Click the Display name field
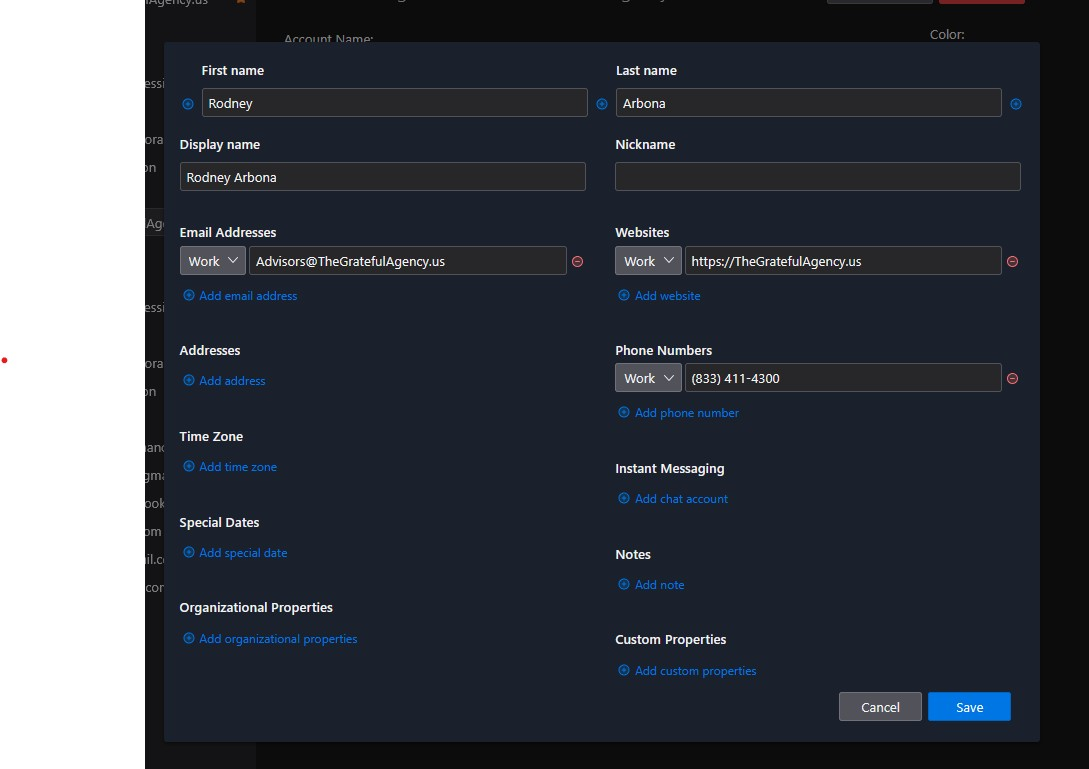 [x=383, y=176]
